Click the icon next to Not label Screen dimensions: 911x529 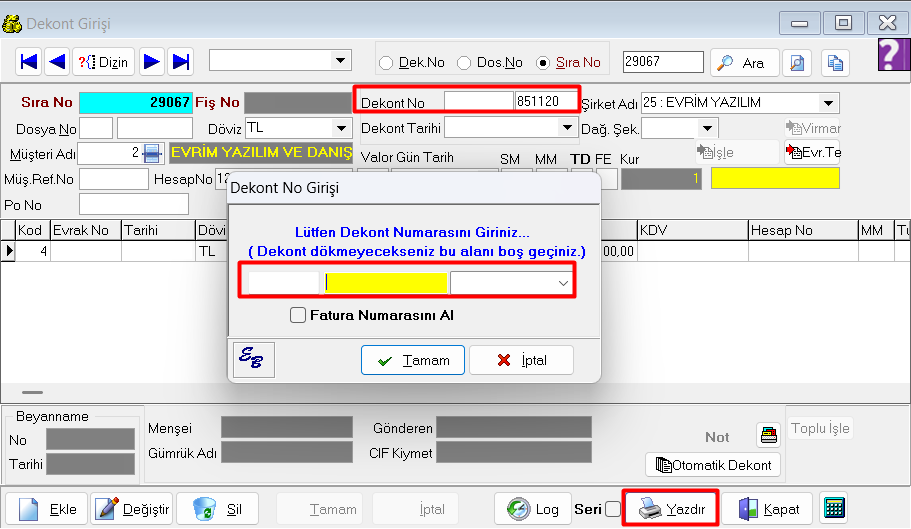tap(768, 436)
